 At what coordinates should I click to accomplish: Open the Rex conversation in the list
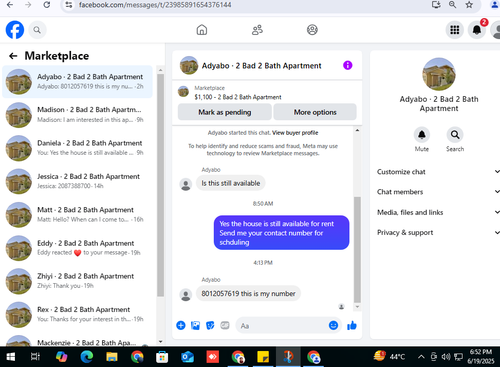[77, 314]
